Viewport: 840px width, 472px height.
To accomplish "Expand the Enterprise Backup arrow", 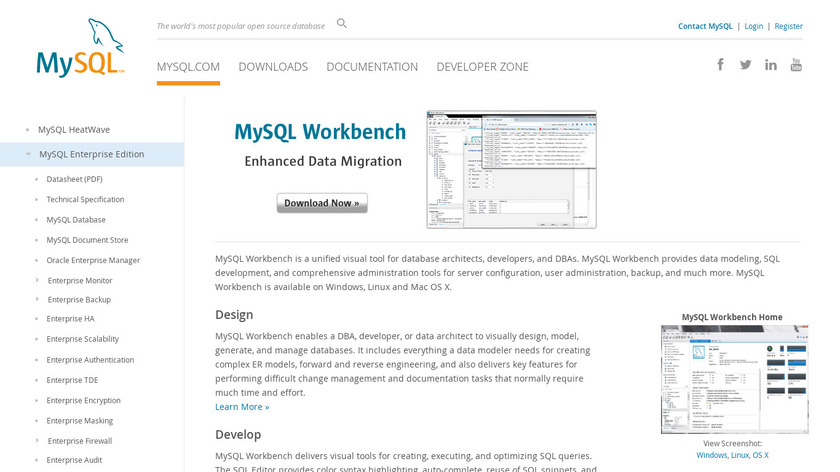I will click(x=37, y=299).
